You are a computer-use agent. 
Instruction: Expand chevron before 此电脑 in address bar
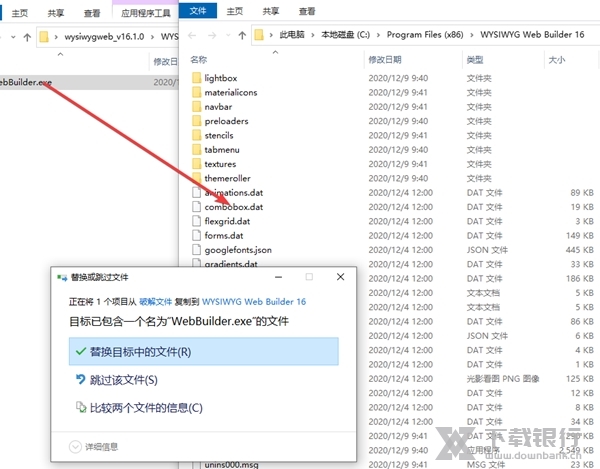coord(271,35)
